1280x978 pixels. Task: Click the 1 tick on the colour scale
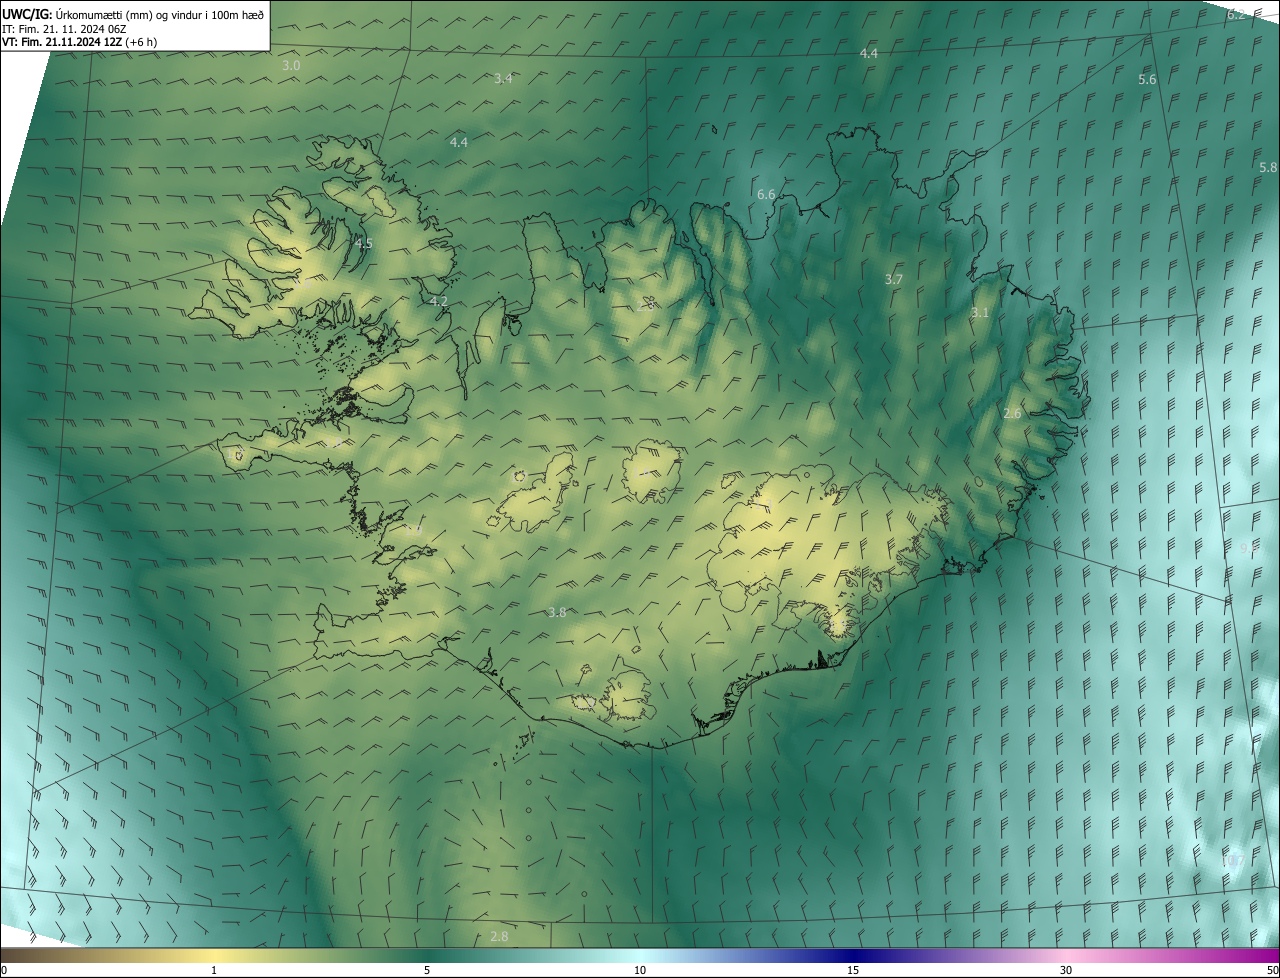coord(214,970)
